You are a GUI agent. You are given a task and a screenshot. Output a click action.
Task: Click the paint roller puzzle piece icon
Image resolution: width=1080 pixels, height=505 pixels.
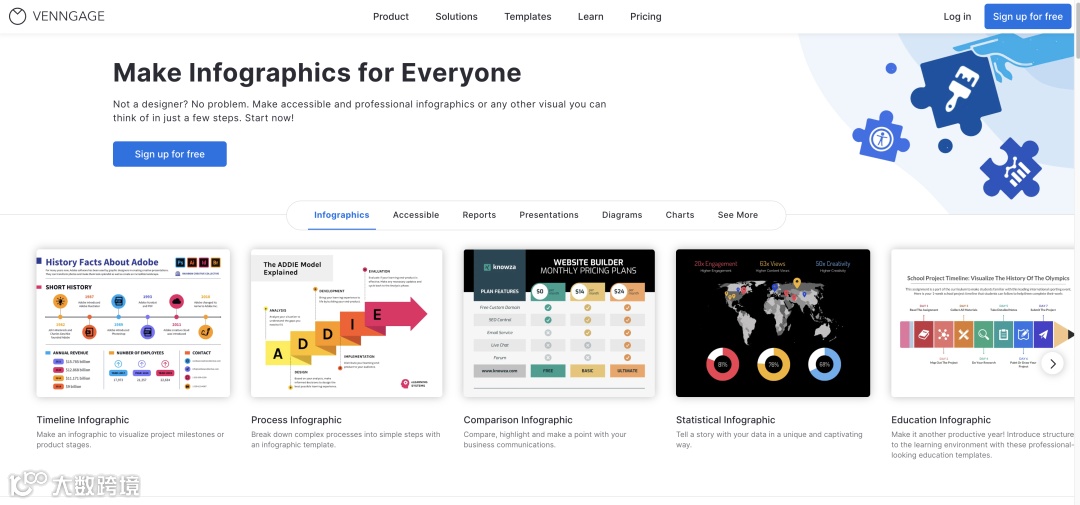coord(956,92)
